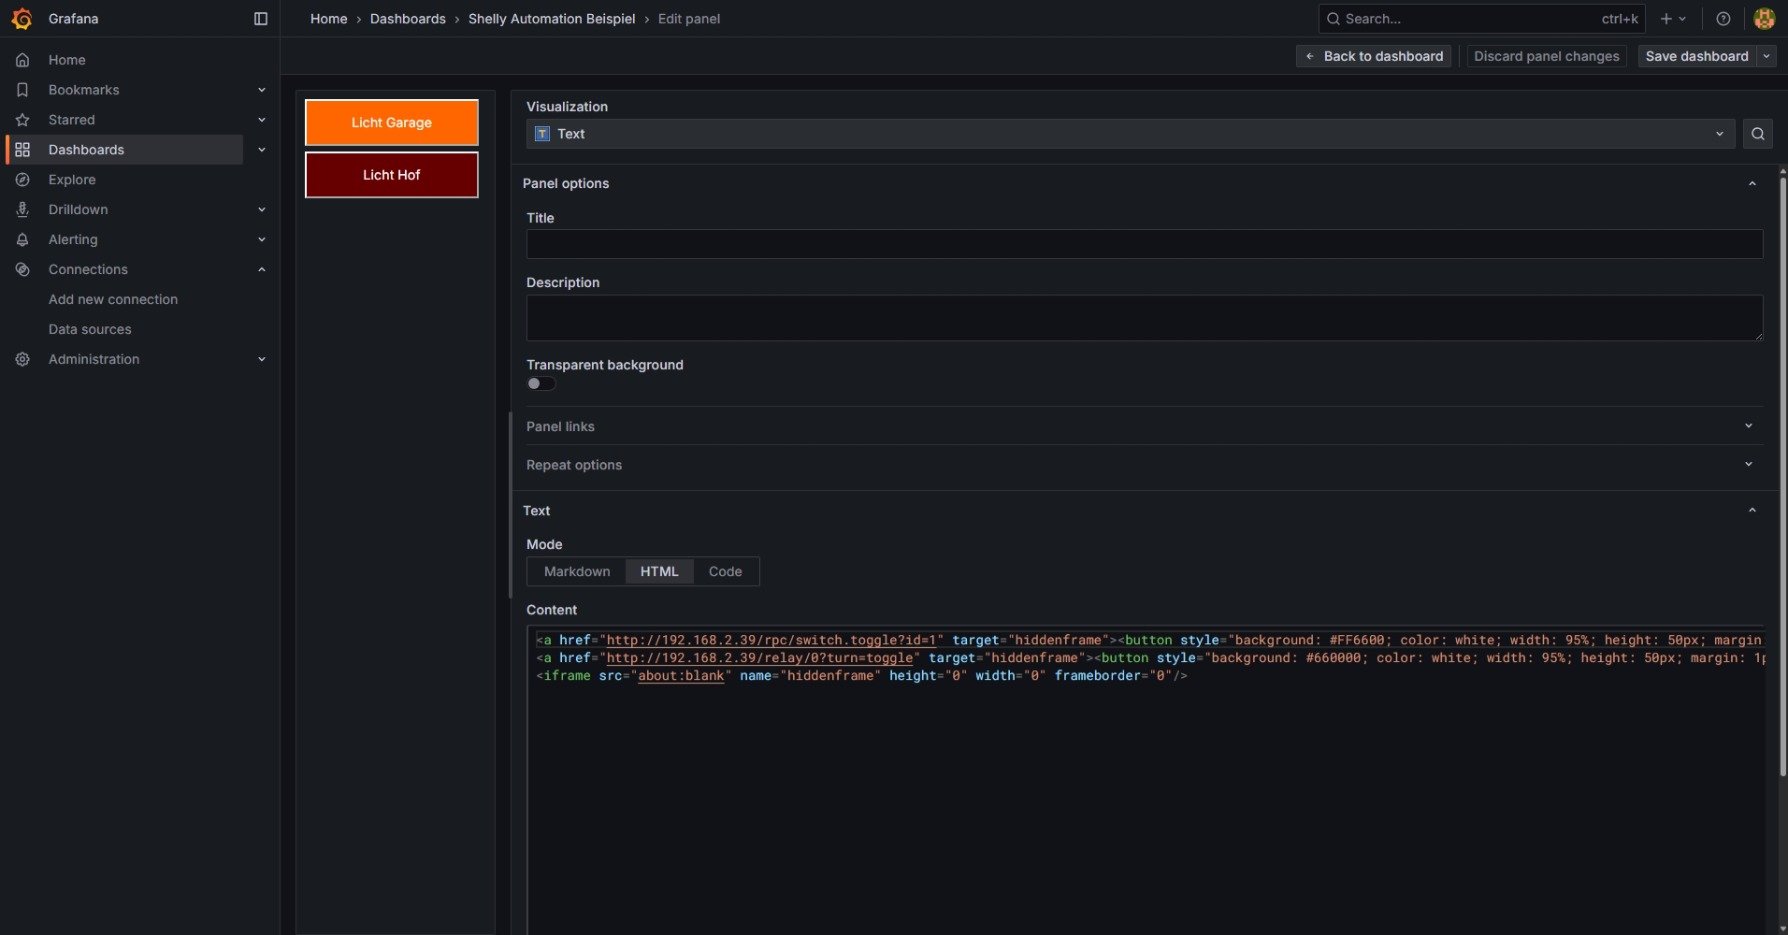Go to Add new connection
Screen dimensions: 1788x935
click(x=113, y=299)
